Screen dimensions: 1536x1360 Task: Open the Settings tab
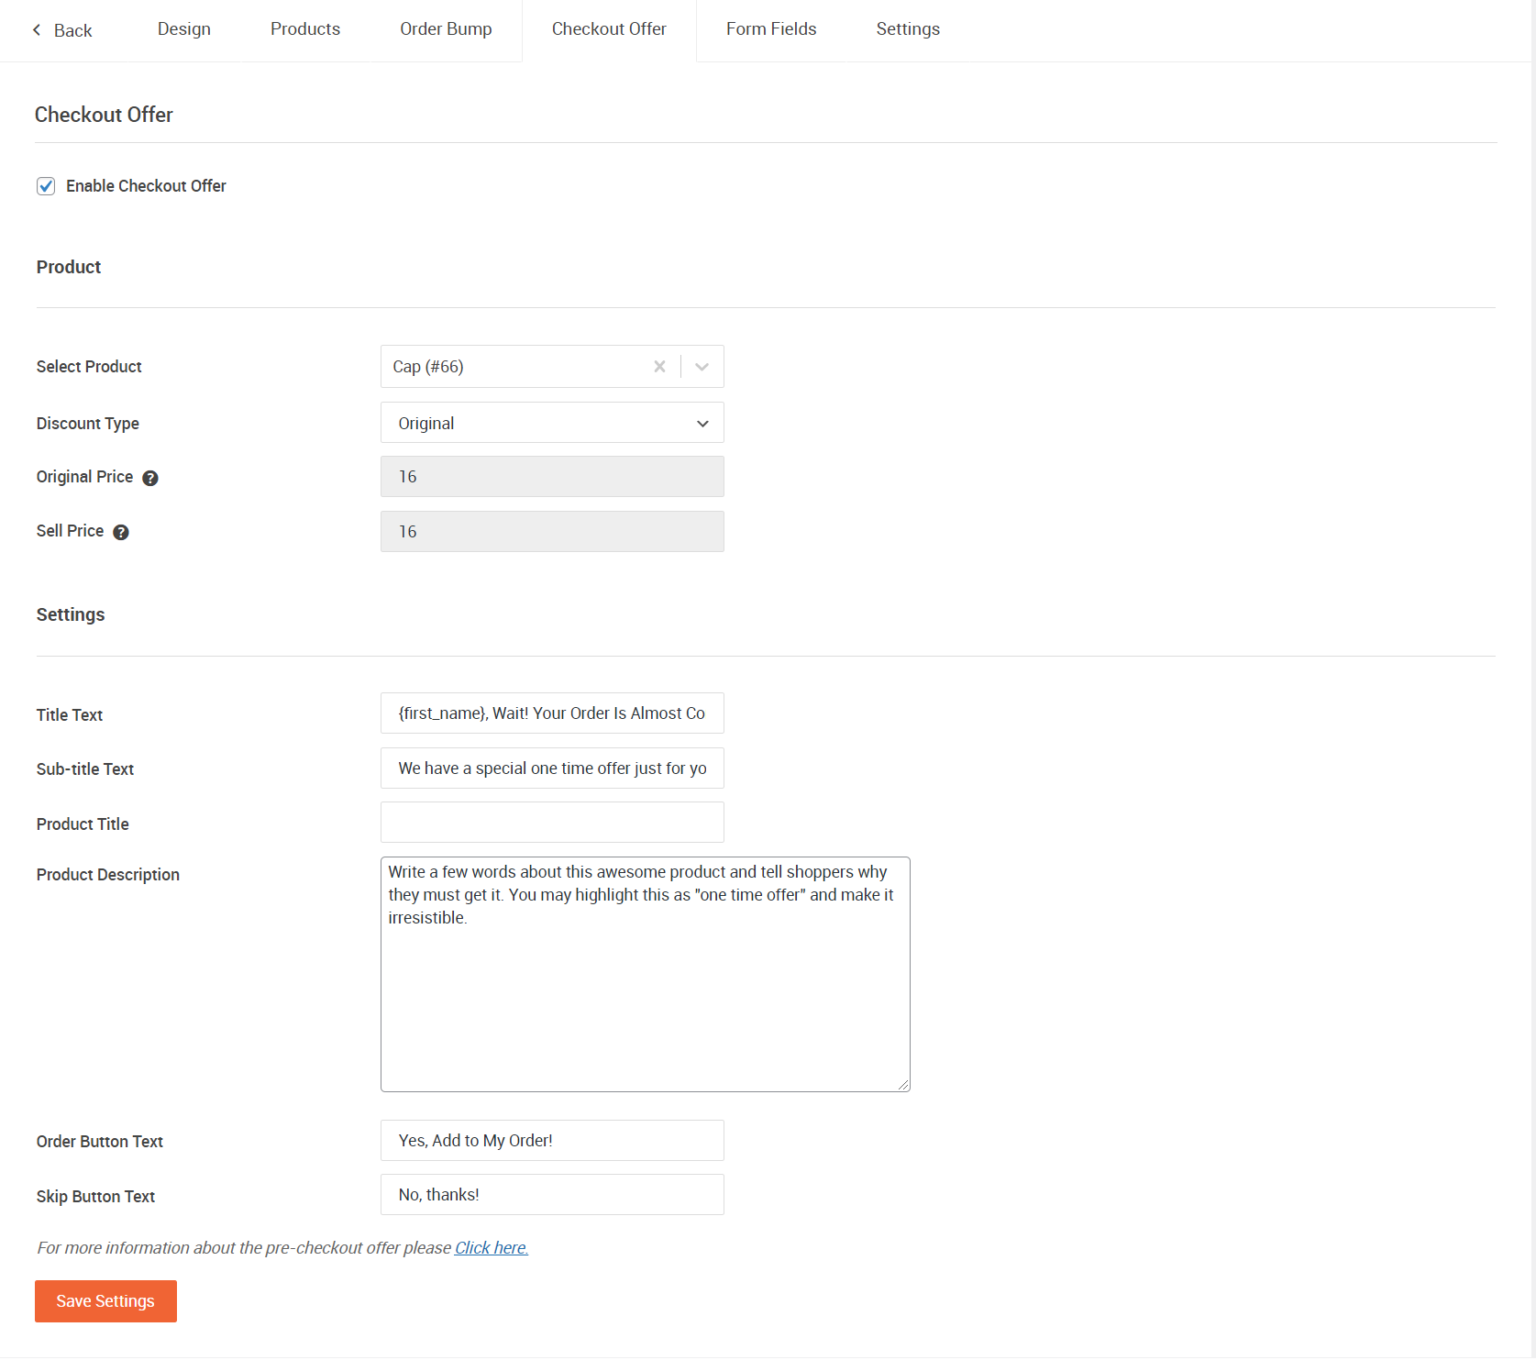click(907, 29)
